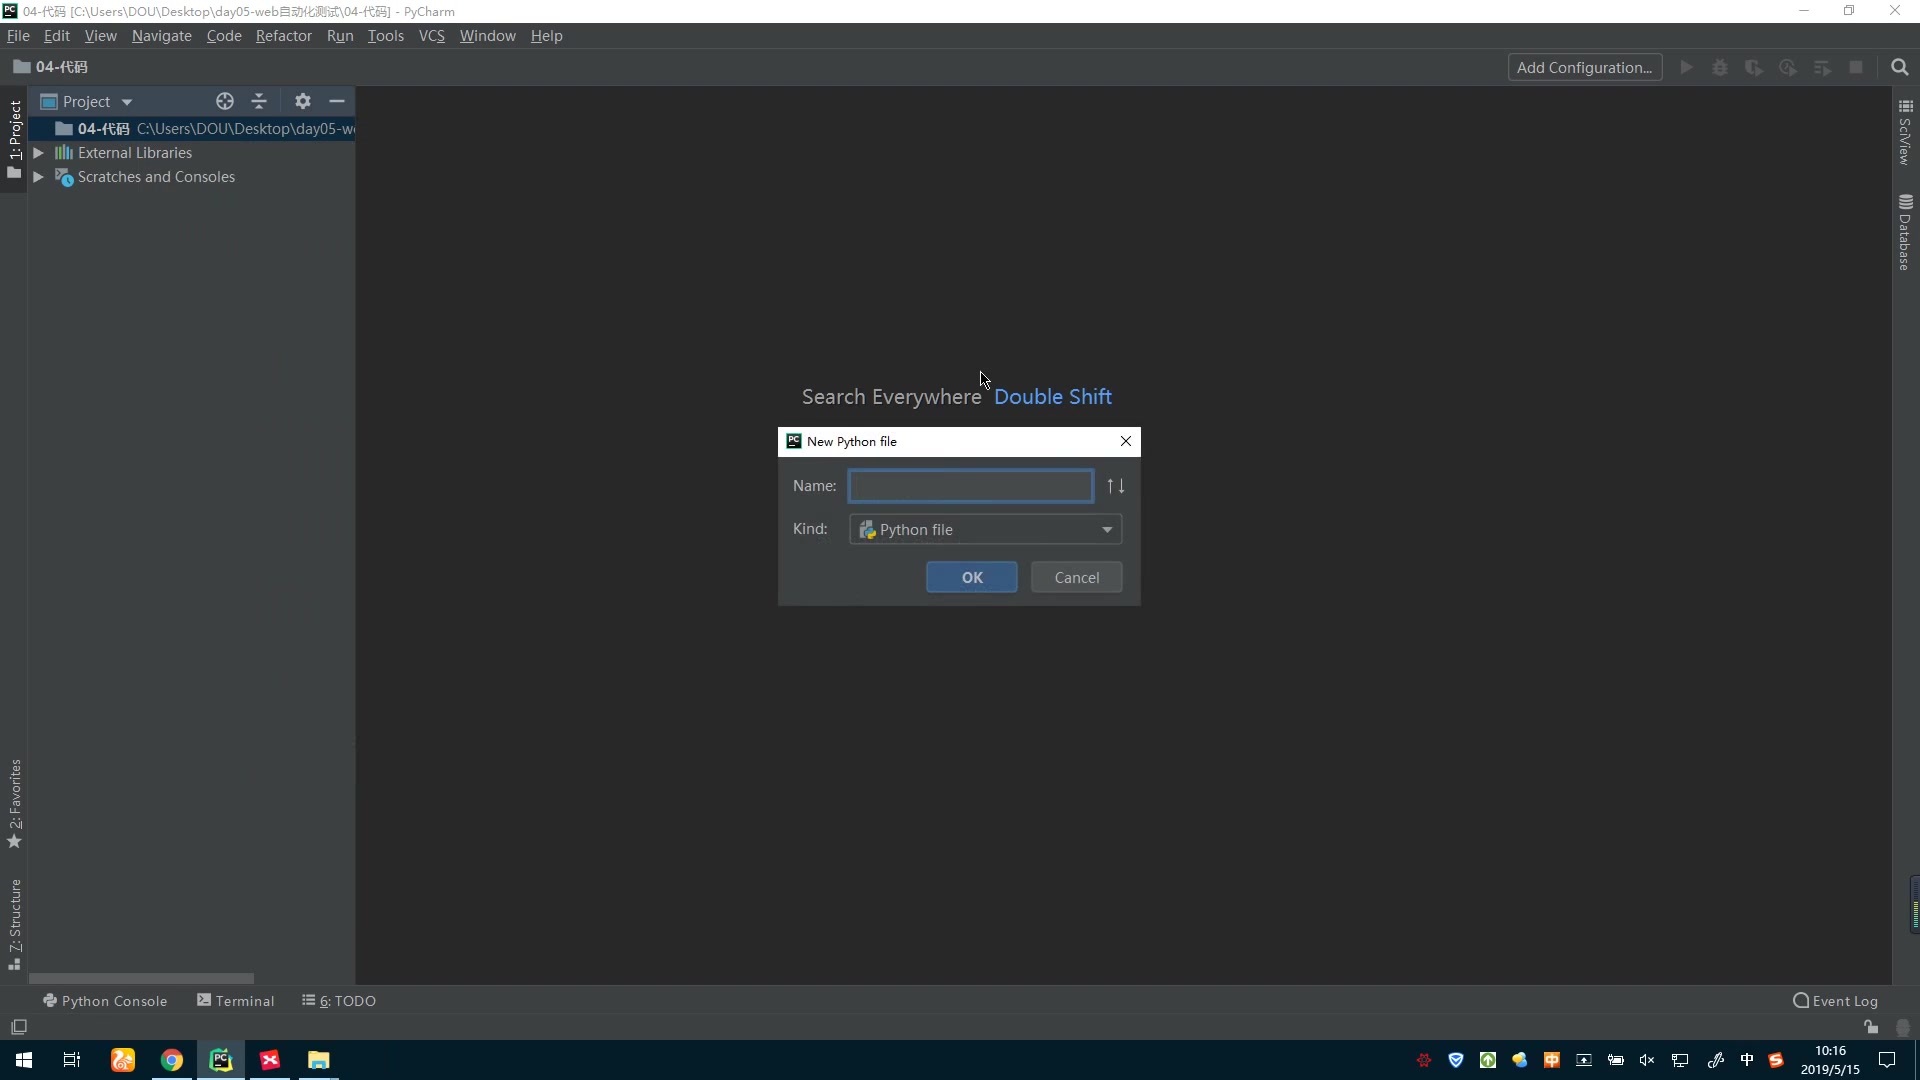Screen dimensions: 1920x1080
Task: Click the Name input field
Action: point(970,486)
